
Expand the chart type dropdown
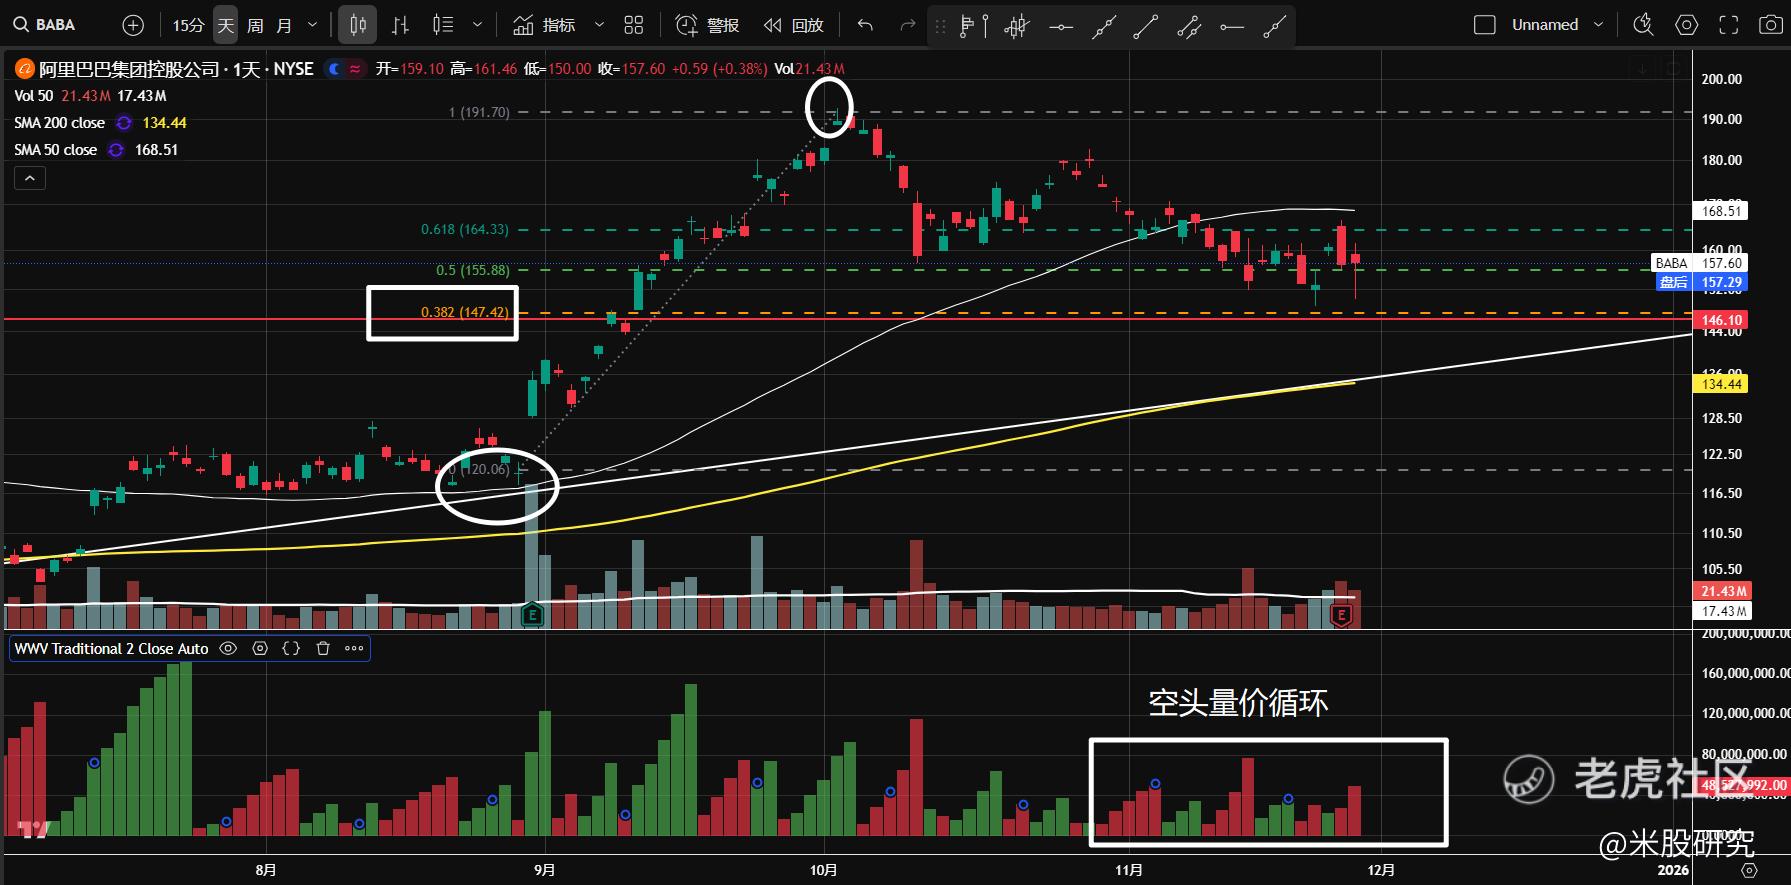point(478,25)
